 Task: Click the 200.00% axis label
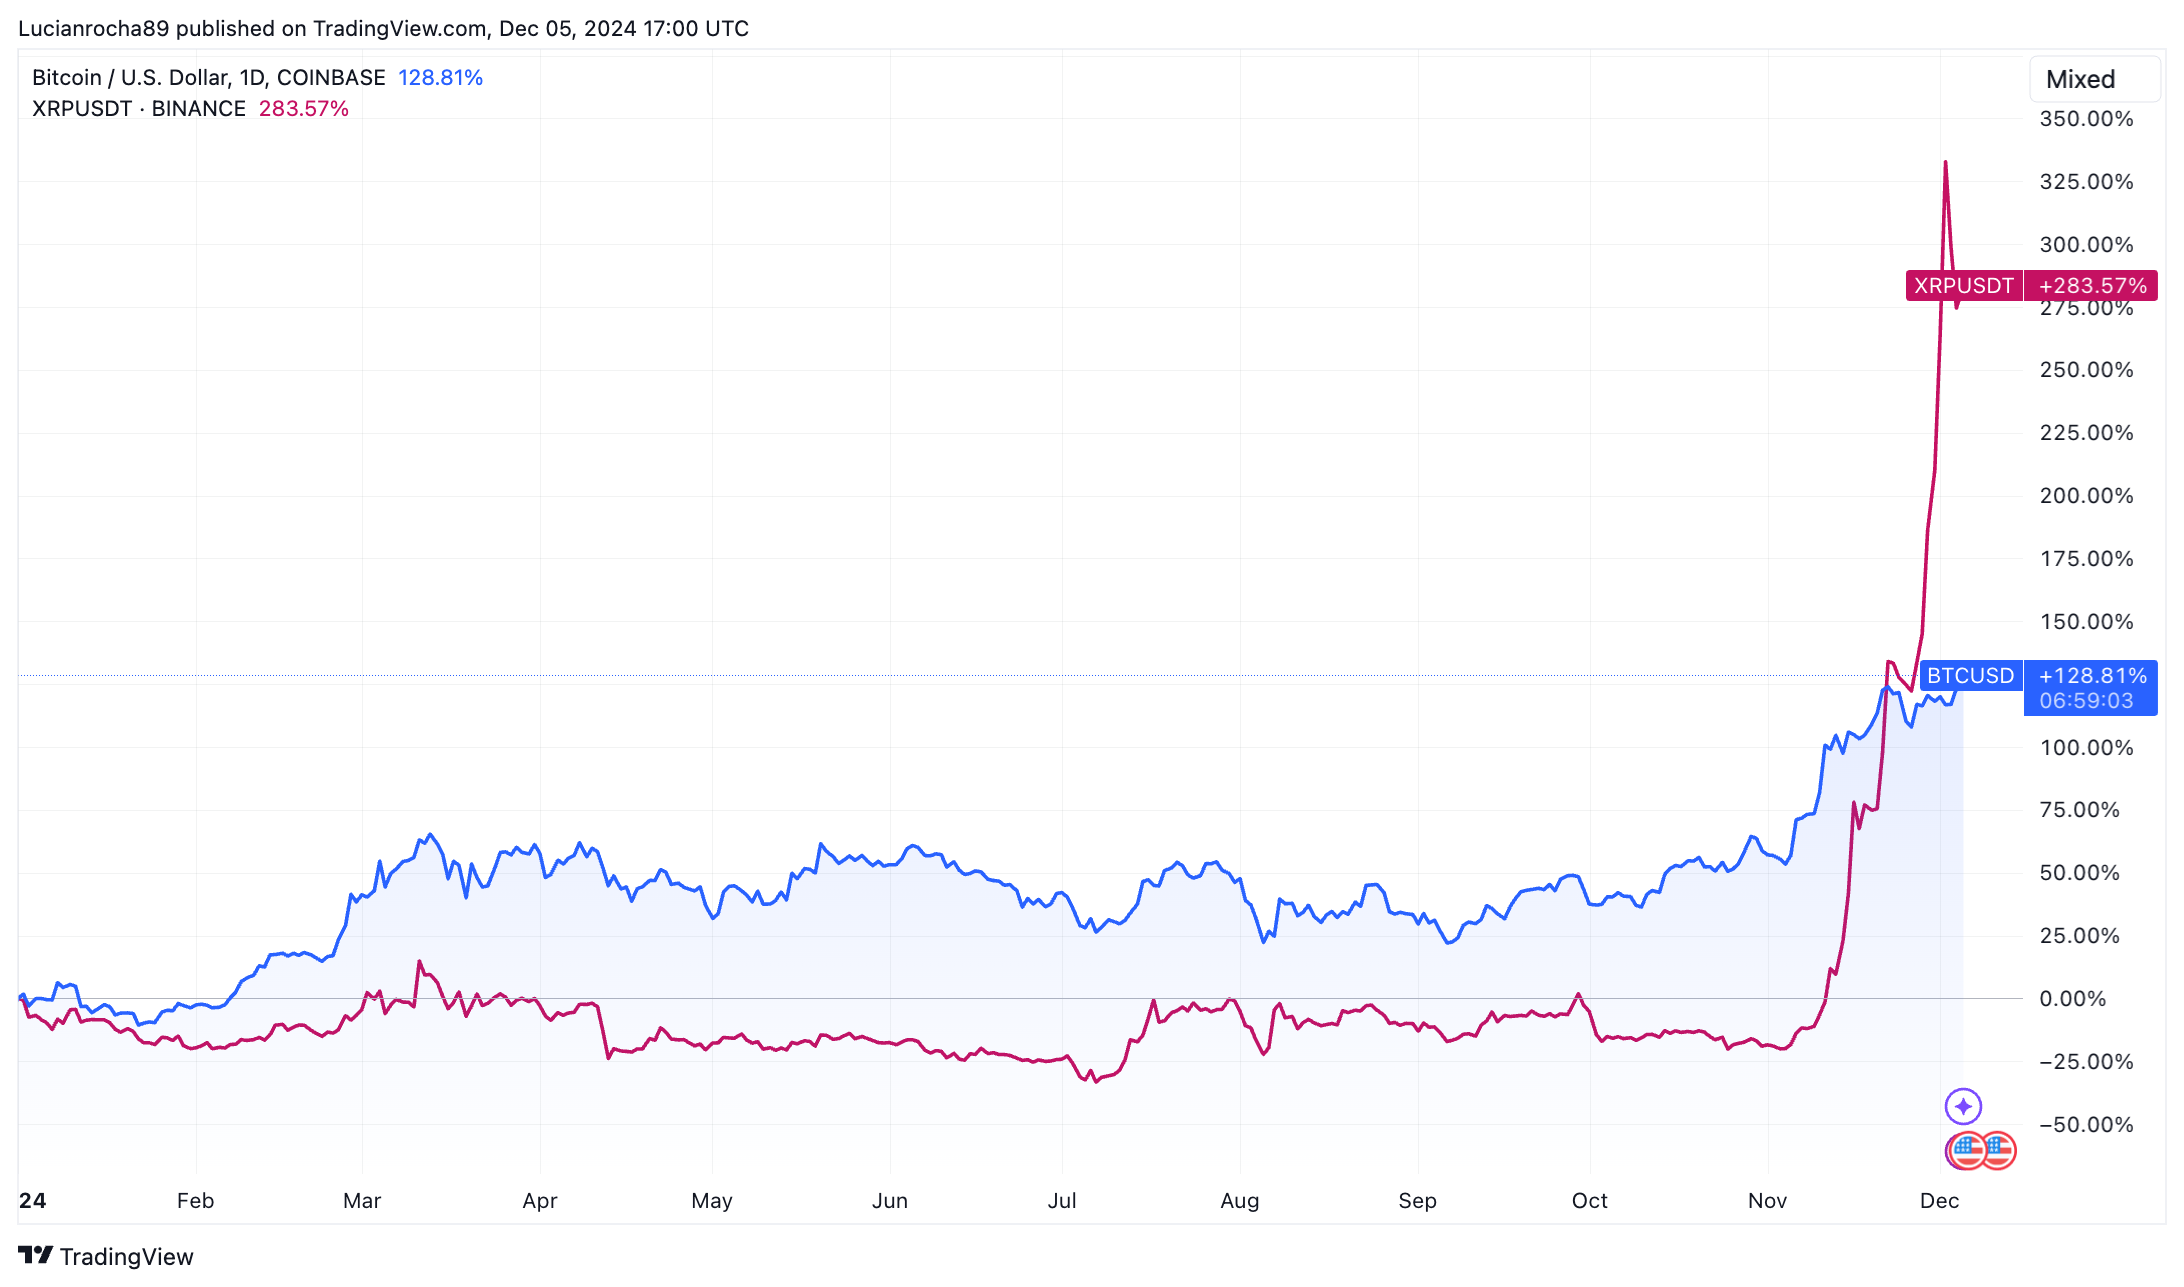[x=2086, y=496]
